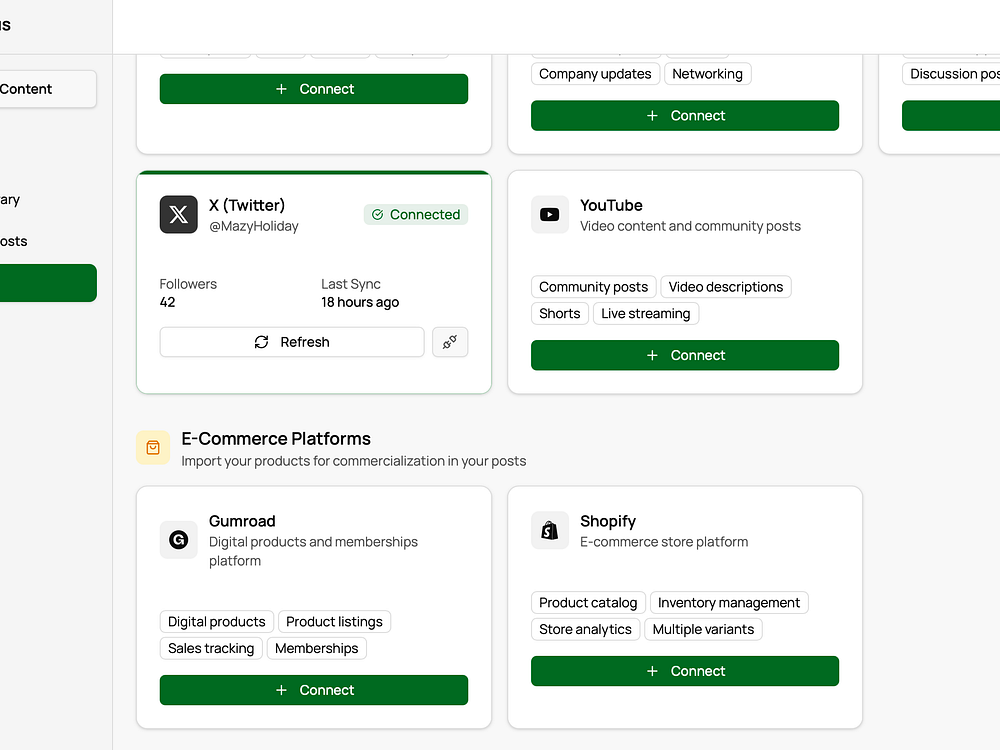Click the Inventory management tag

(729, 603)
